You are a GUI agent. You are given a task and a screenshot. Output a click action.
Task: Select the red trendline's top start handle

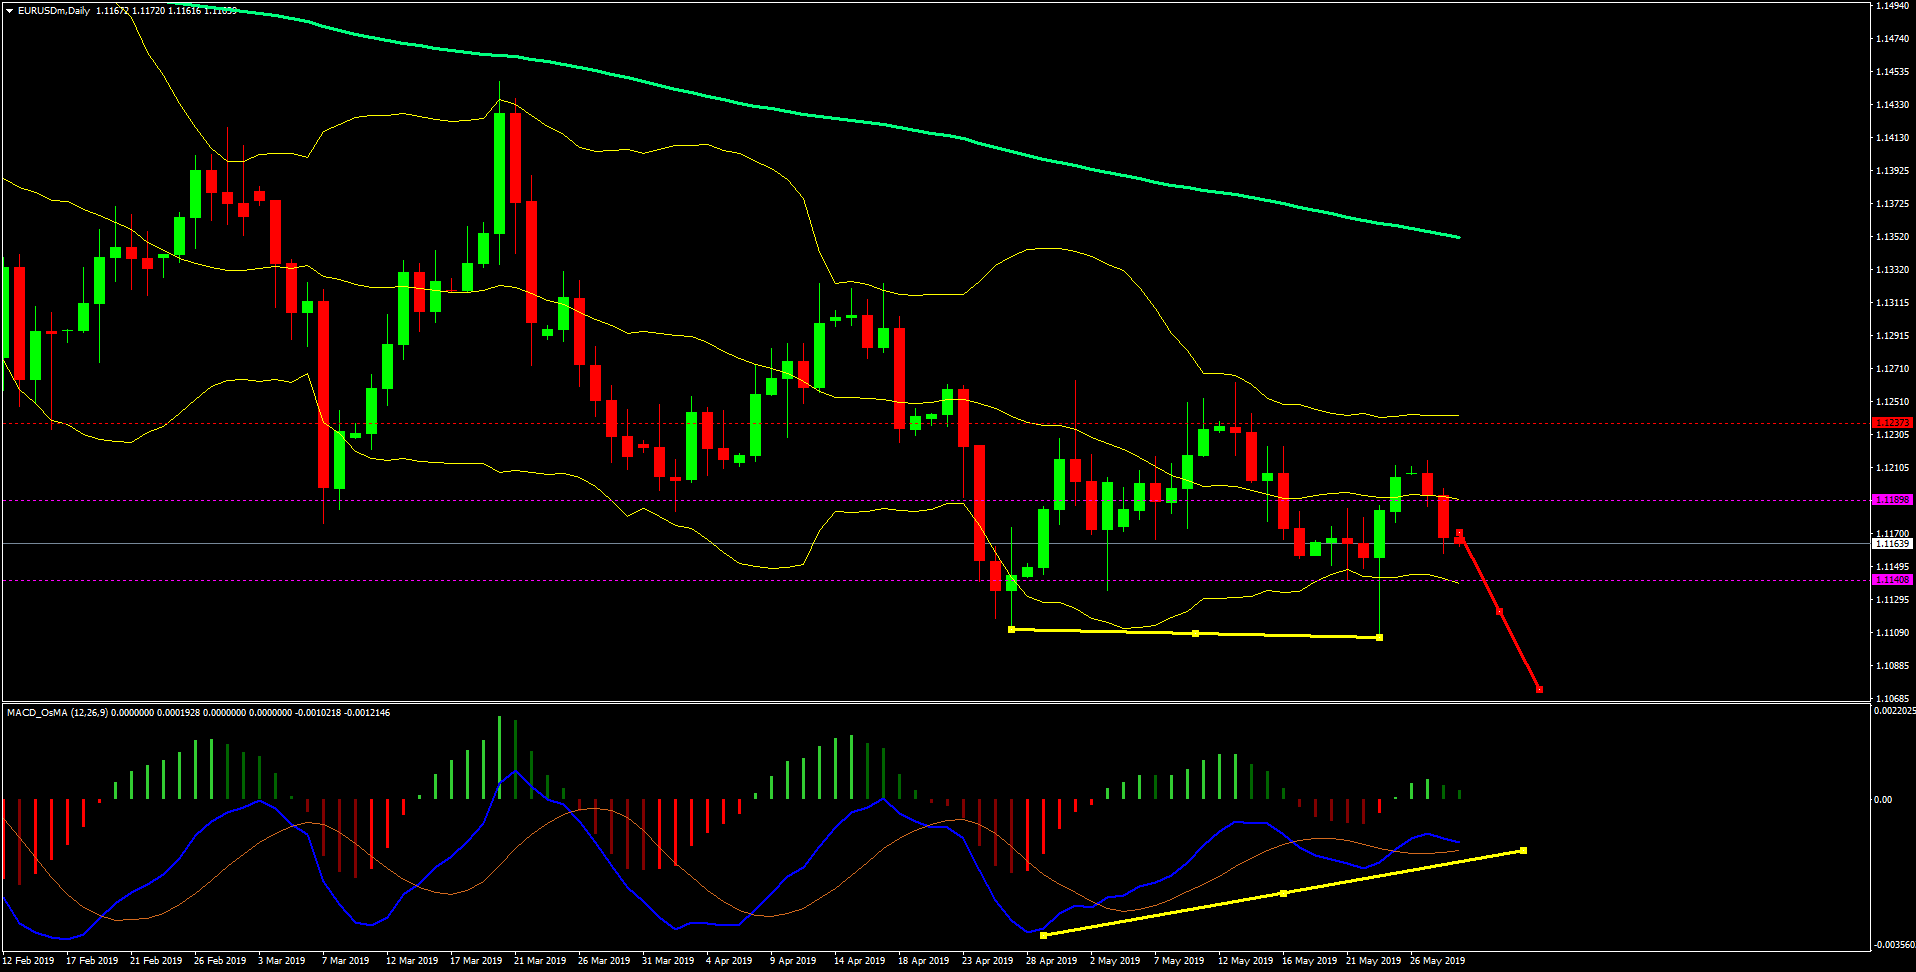tap(1460, 534)
